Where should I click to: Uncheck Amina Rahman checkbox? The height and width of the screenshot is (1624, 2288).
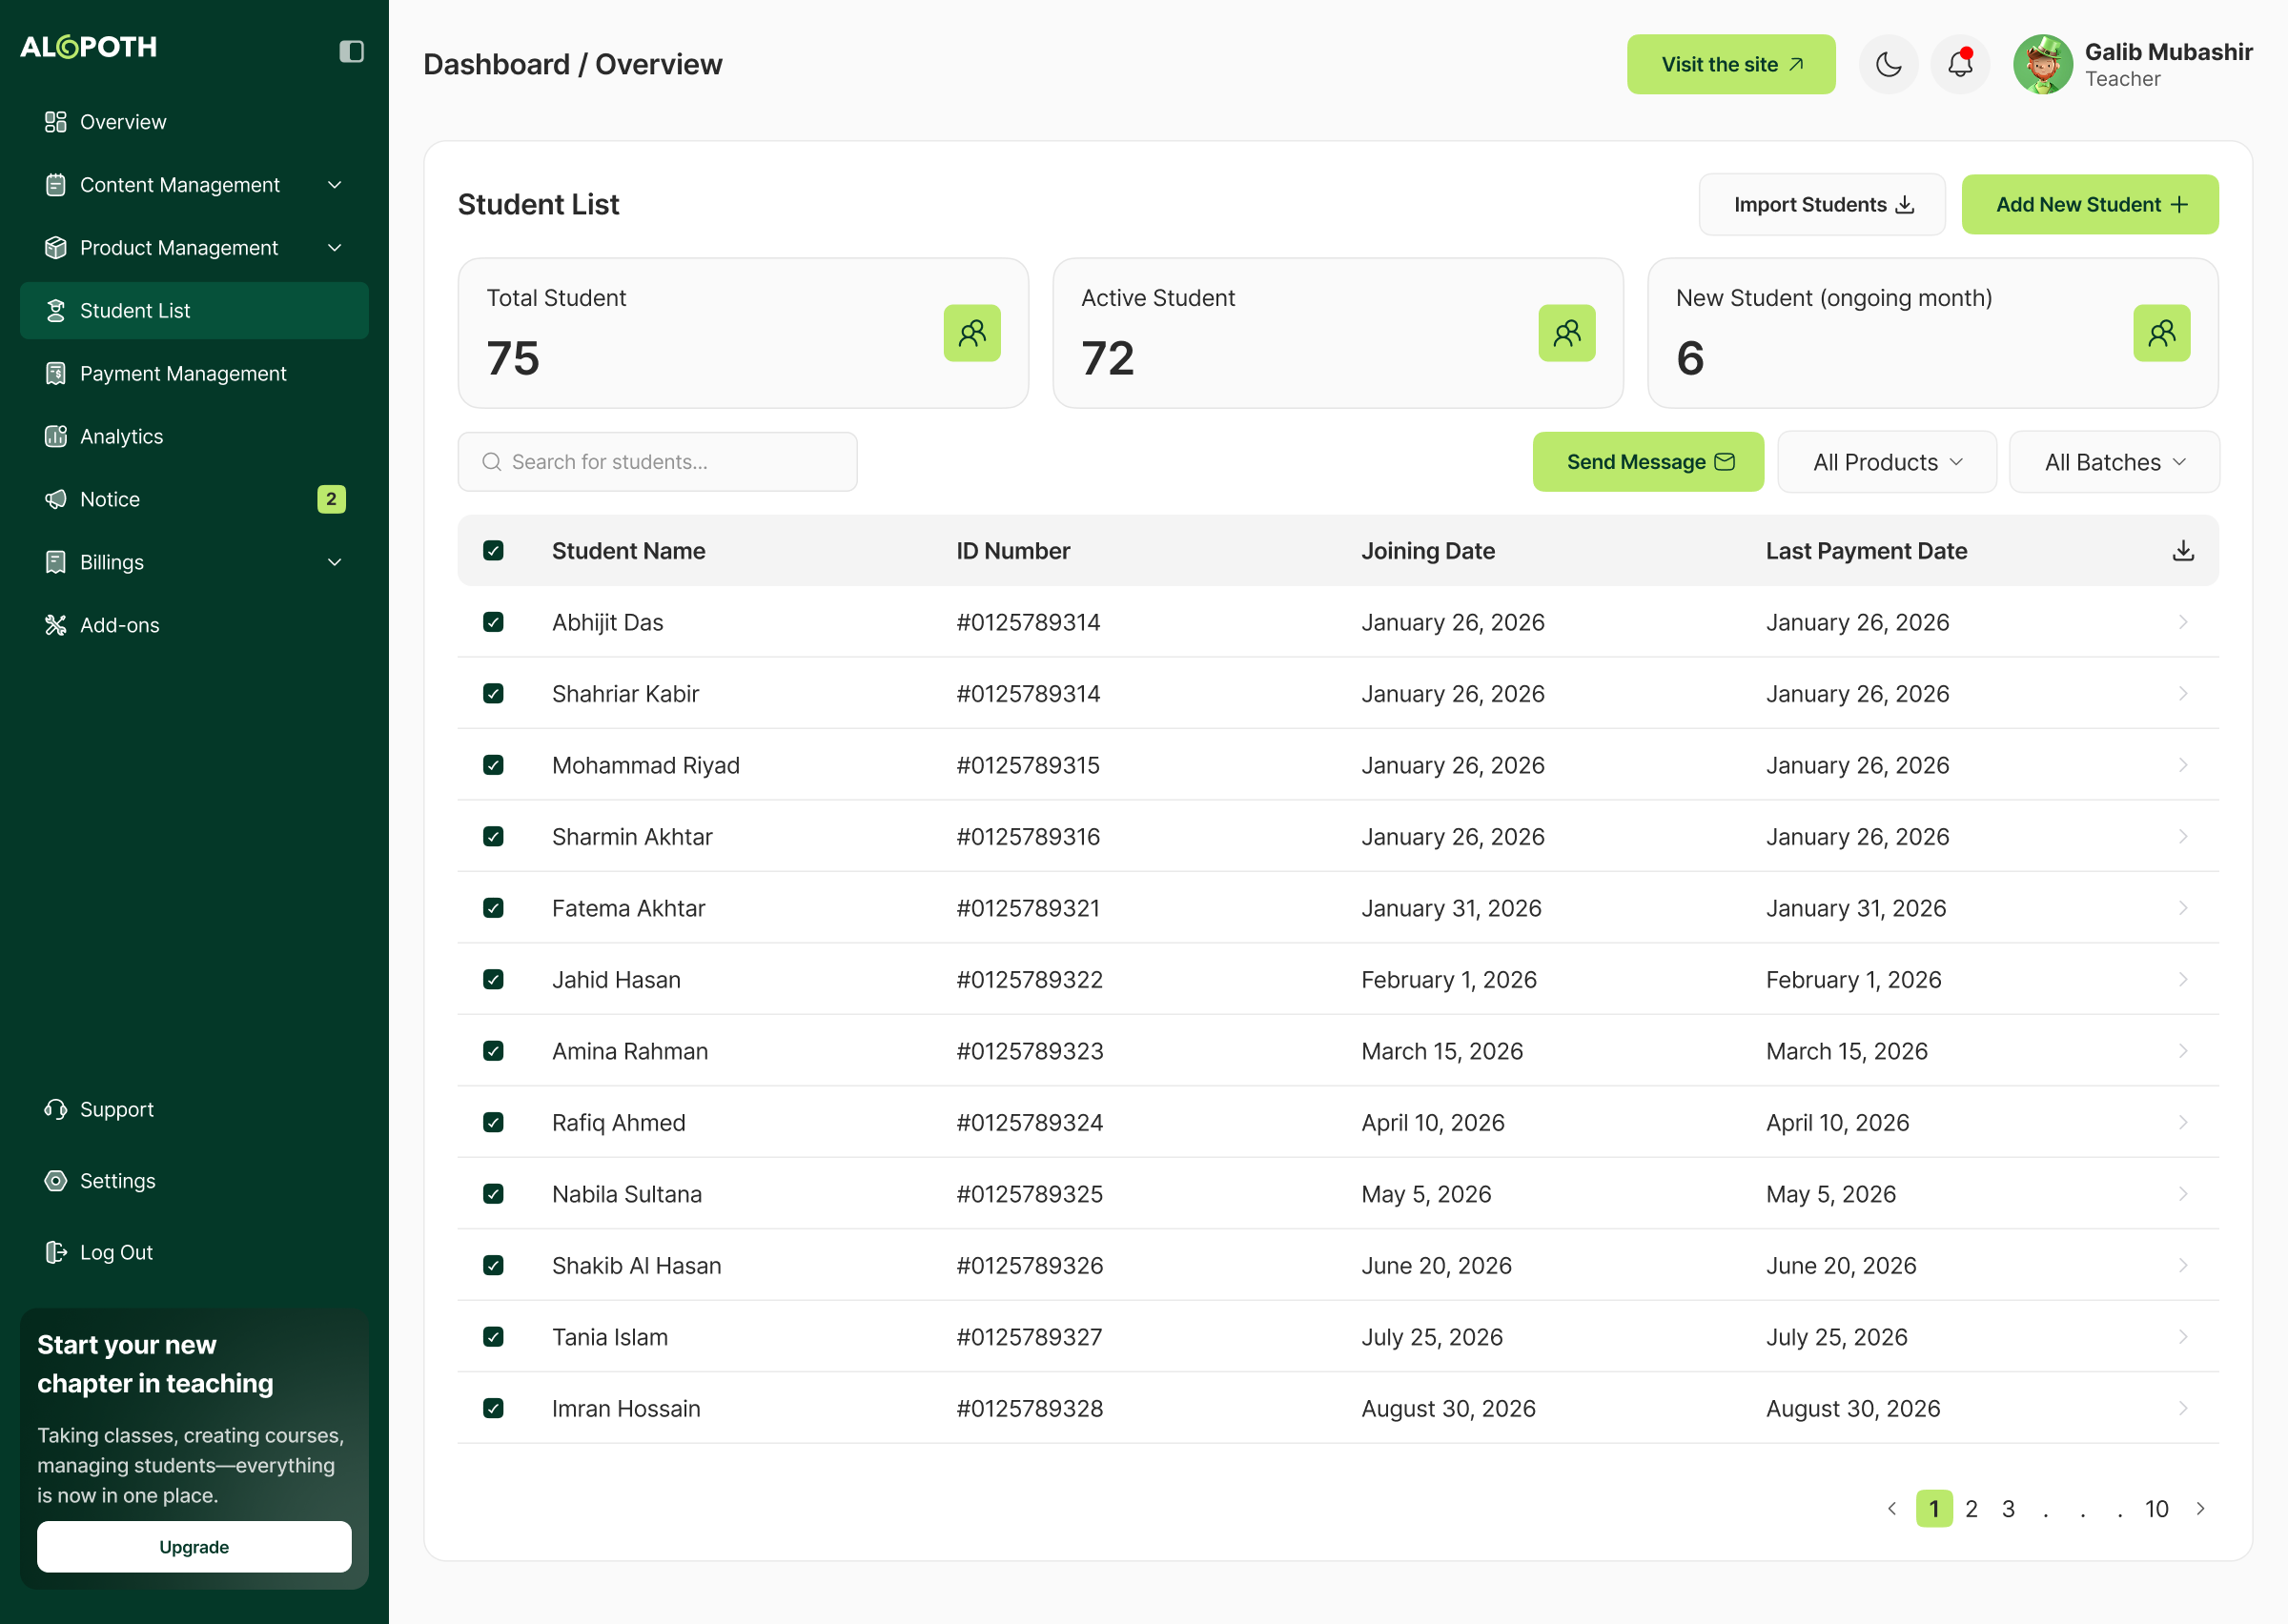click(x=493, y=1051)
